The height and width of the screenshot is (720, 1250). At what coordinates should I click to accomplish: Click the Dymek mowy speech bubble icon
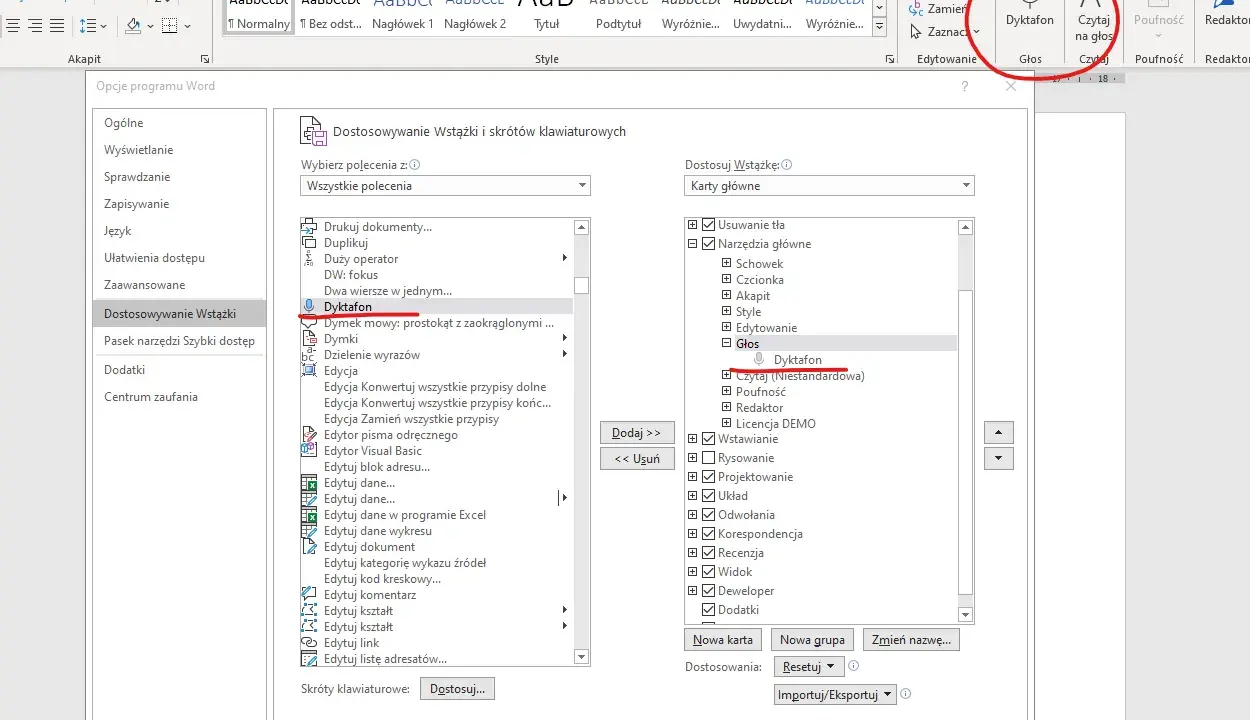click(309, 322)
